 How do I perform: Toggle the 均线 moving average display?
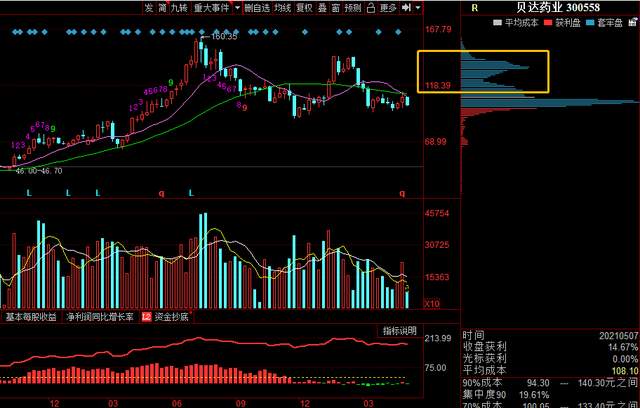(283, 8)
